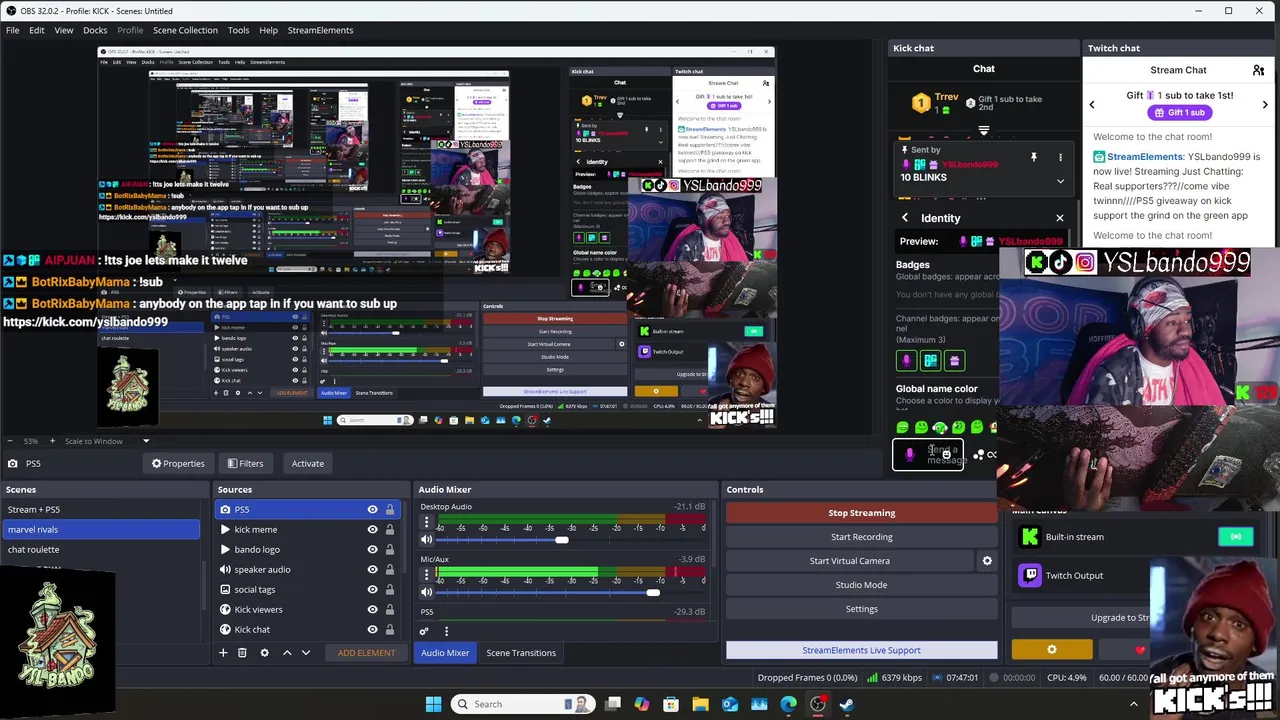Move selected source up with arrow icon
Image resolution: width=1280 pixels, height=720 pixels.
pyautogui.click(x=287, y=653)
